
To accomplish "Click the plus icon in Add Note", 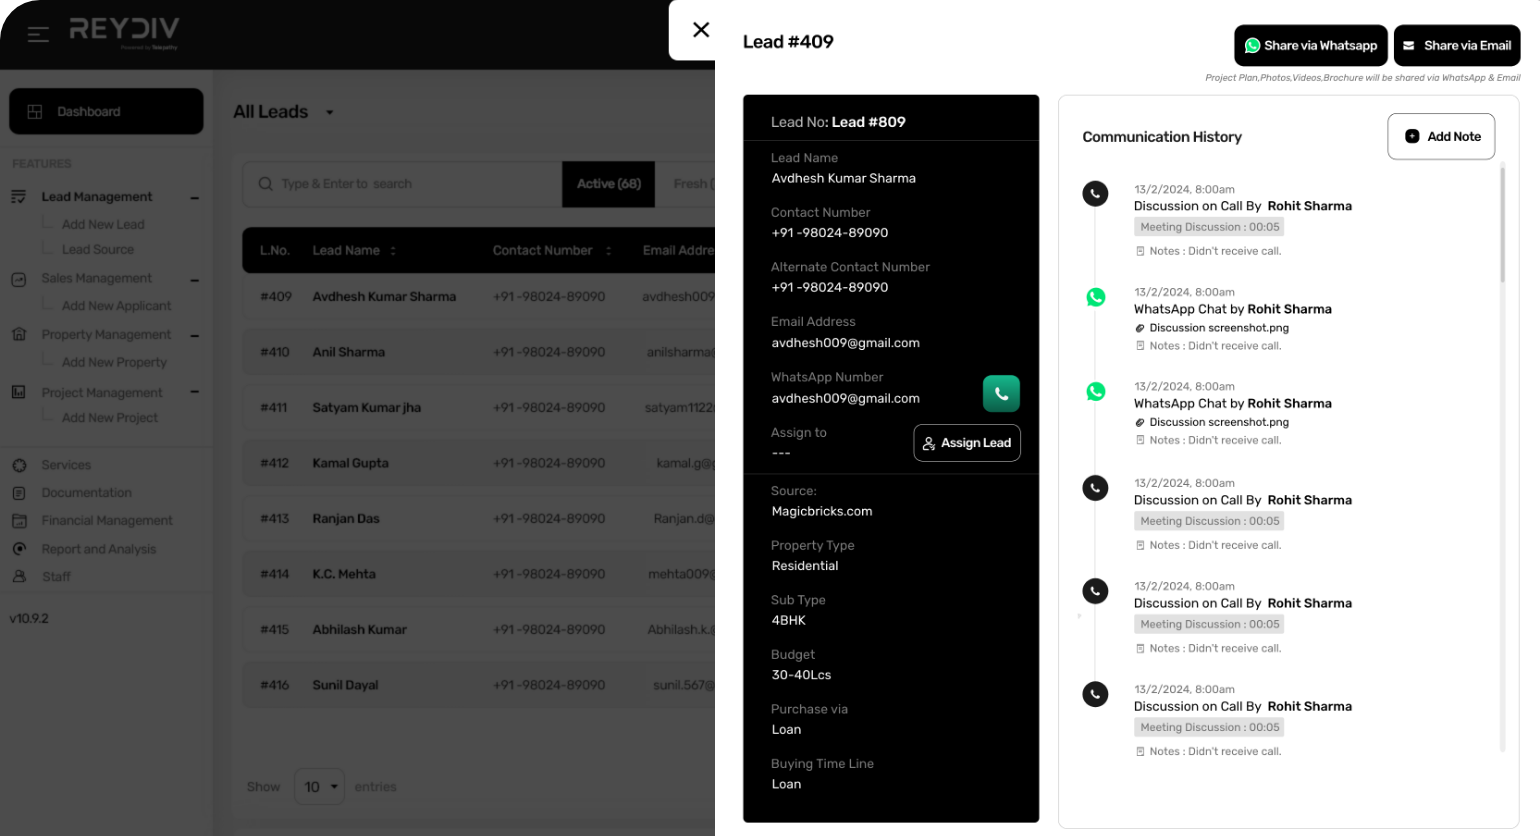I will [x=1412, y=137].
